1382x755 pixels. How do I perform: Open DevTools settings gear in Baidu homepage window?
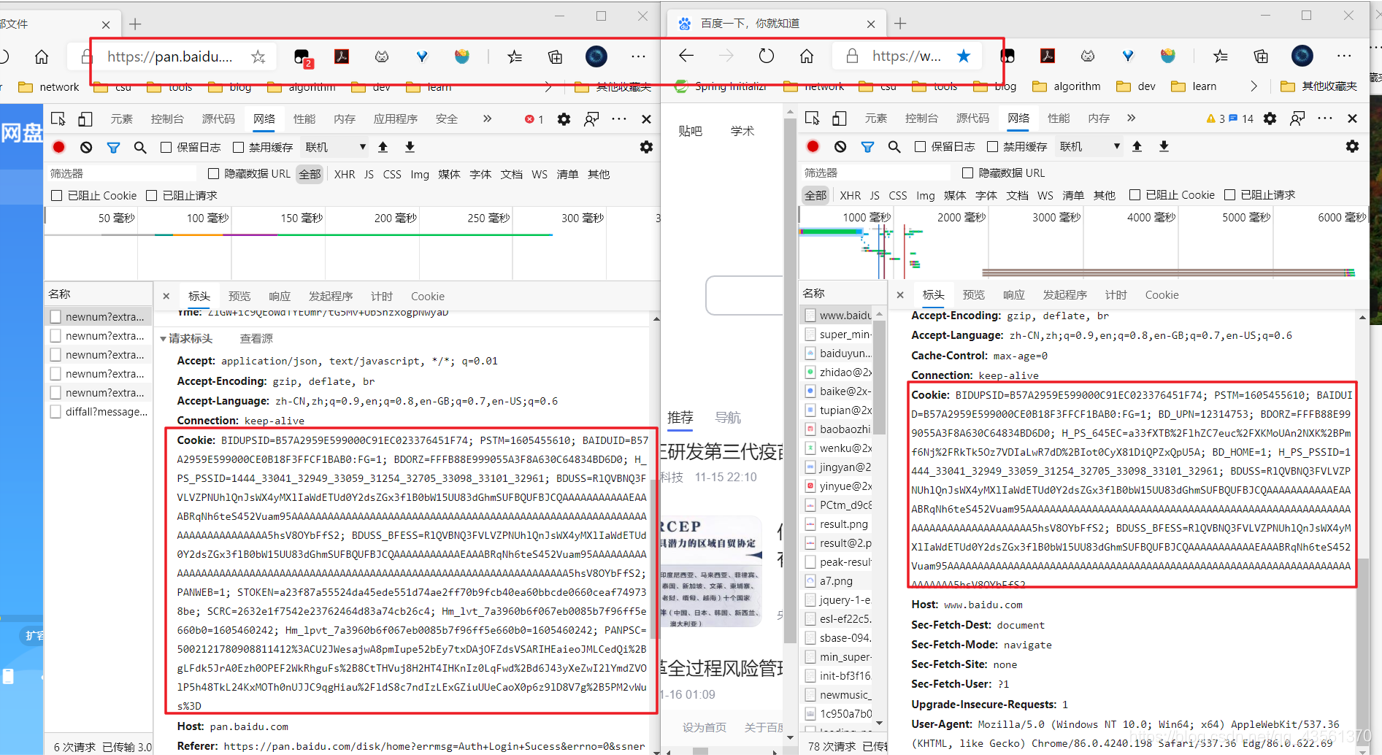click(1270, 118)
